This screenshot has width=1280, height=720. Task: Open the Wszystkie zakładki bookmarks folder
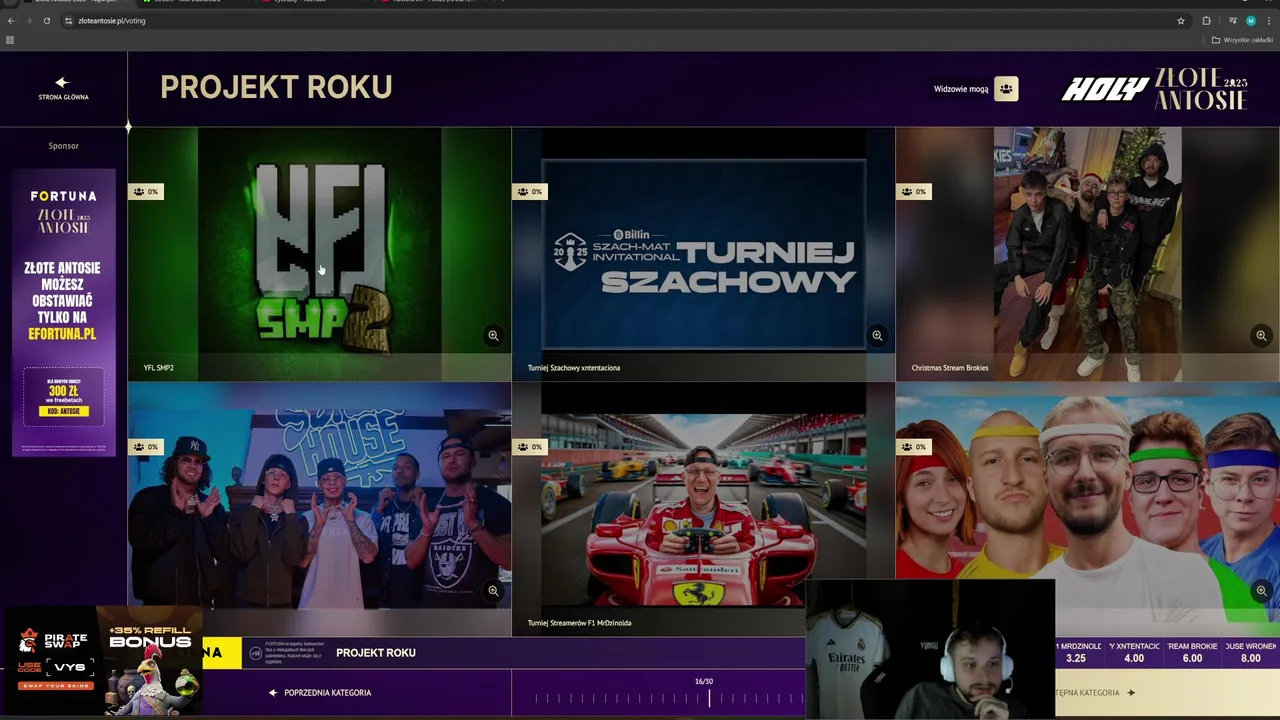pos(1242,40)
